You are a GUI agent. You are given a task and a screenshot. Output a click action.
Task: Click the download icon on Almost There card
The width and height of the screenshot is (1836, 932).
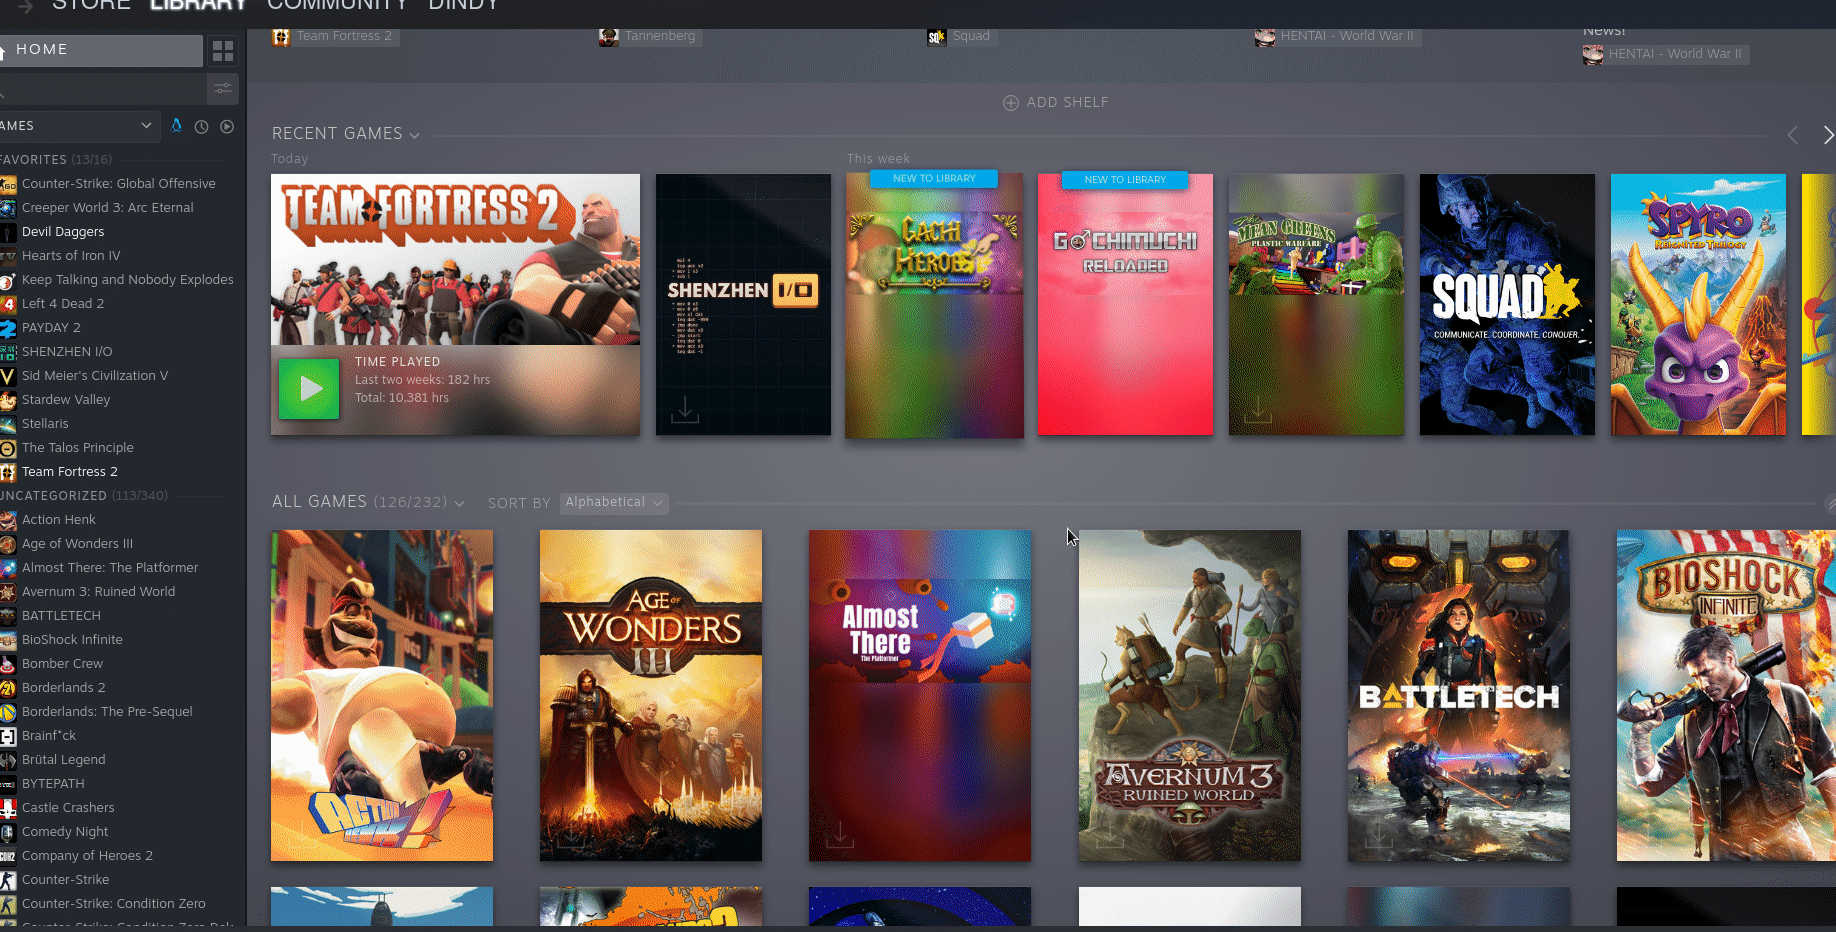(840, 833)
